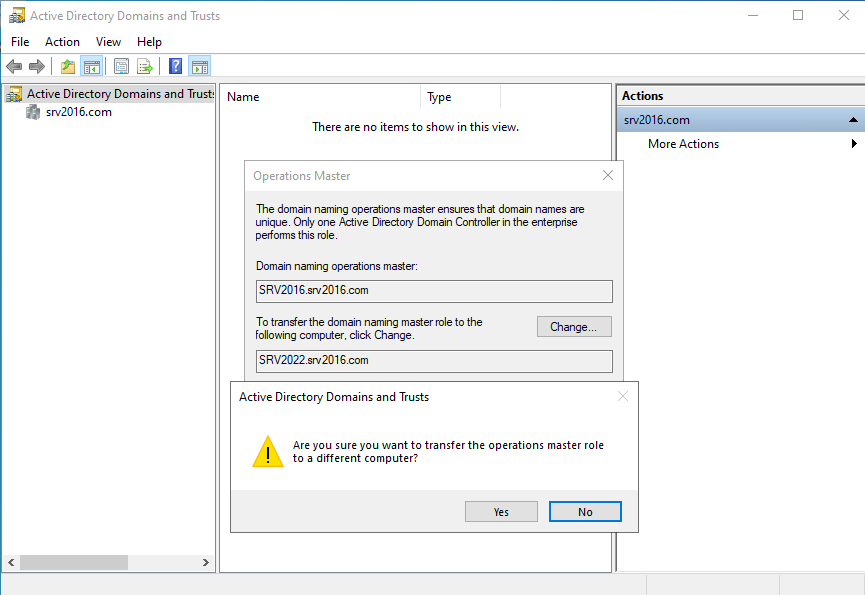Click the Operations Master dialog title

click(301, 176)
